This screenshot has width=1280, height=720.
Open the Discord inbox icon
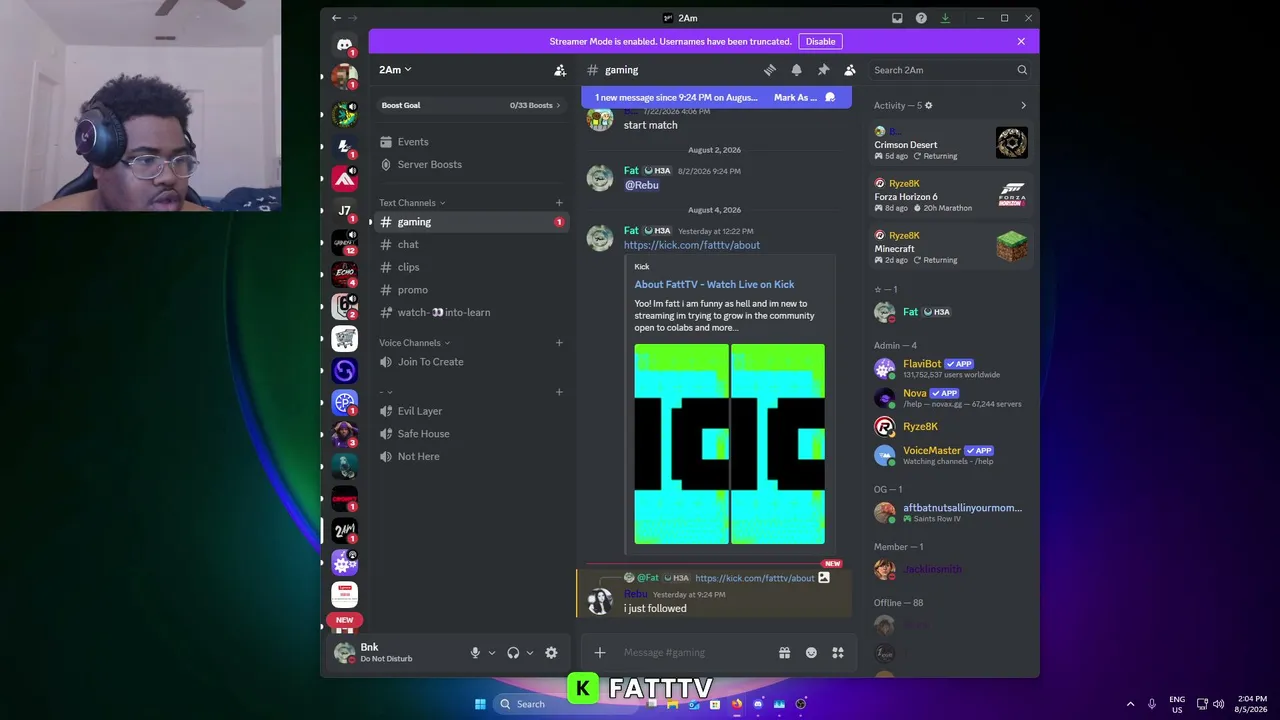coord(897,18)
